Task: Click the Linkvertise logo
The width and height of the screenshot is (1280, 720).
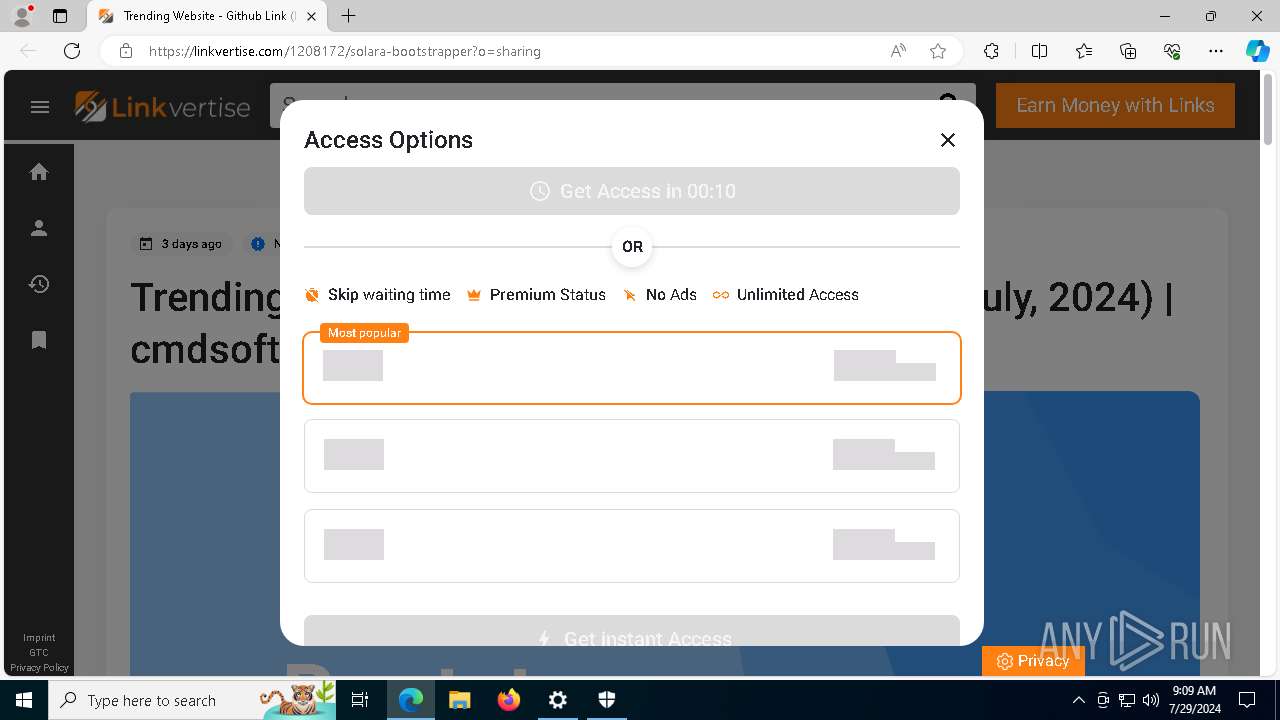Action: 163,107
